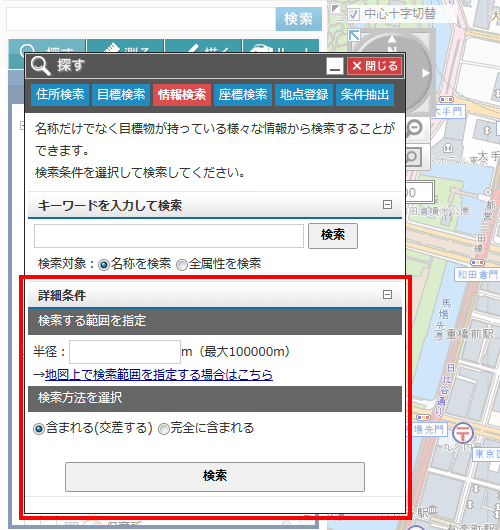Screen dimensions: 500x530
Task: Click the map search magnifier button
Action: [413, 157]
